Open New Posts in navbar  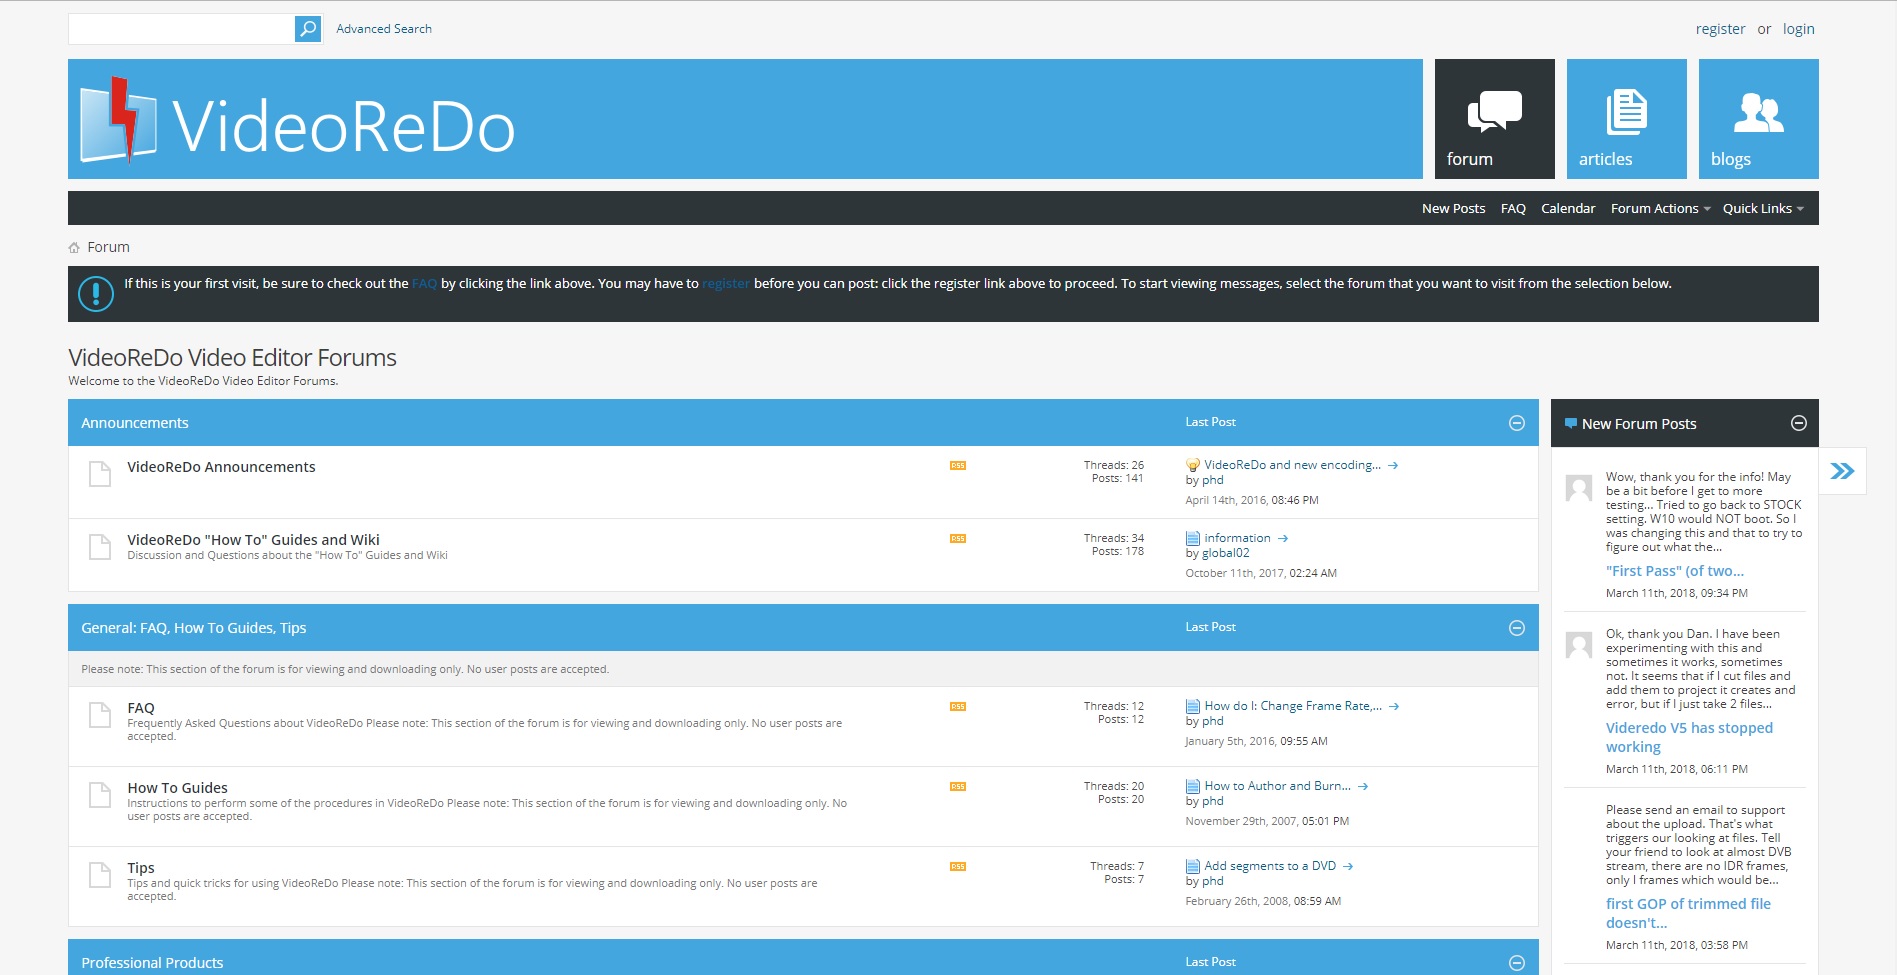pyautogui.click(x=1453, y=209)
